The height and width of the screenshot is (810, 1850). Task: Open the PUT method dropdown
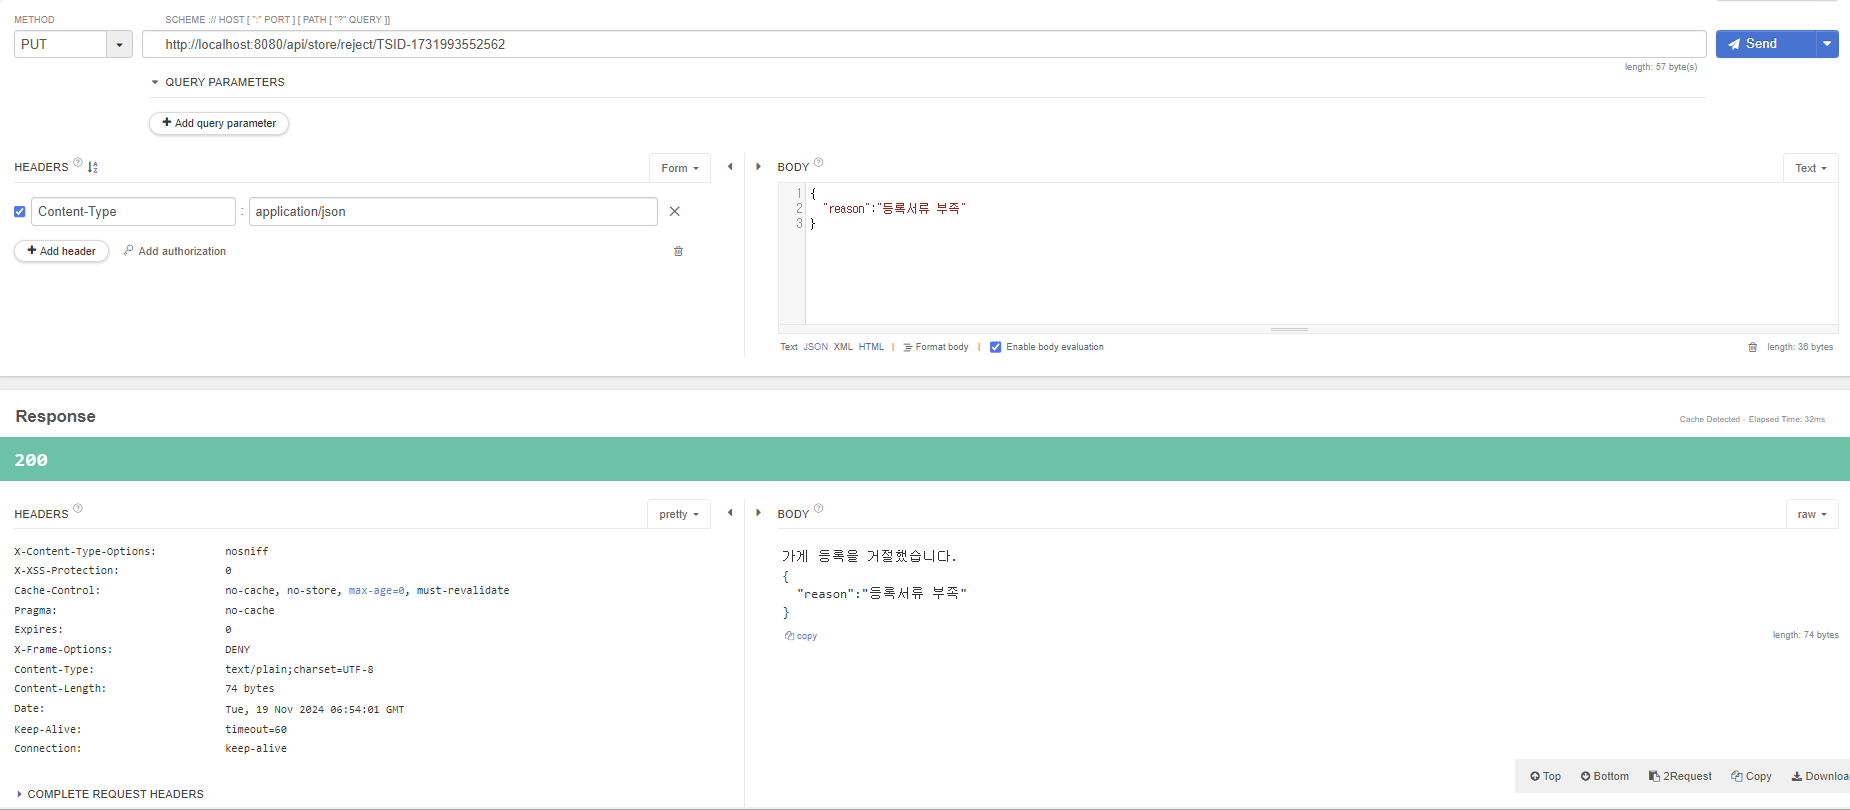pyautogui.click(x=119, y=44)
